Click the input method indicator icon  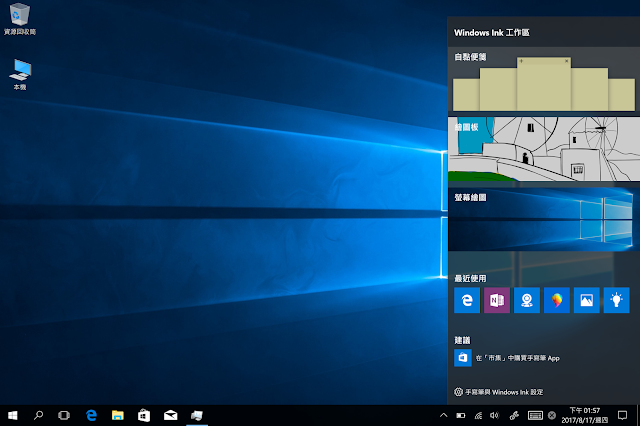coord(552,415)
